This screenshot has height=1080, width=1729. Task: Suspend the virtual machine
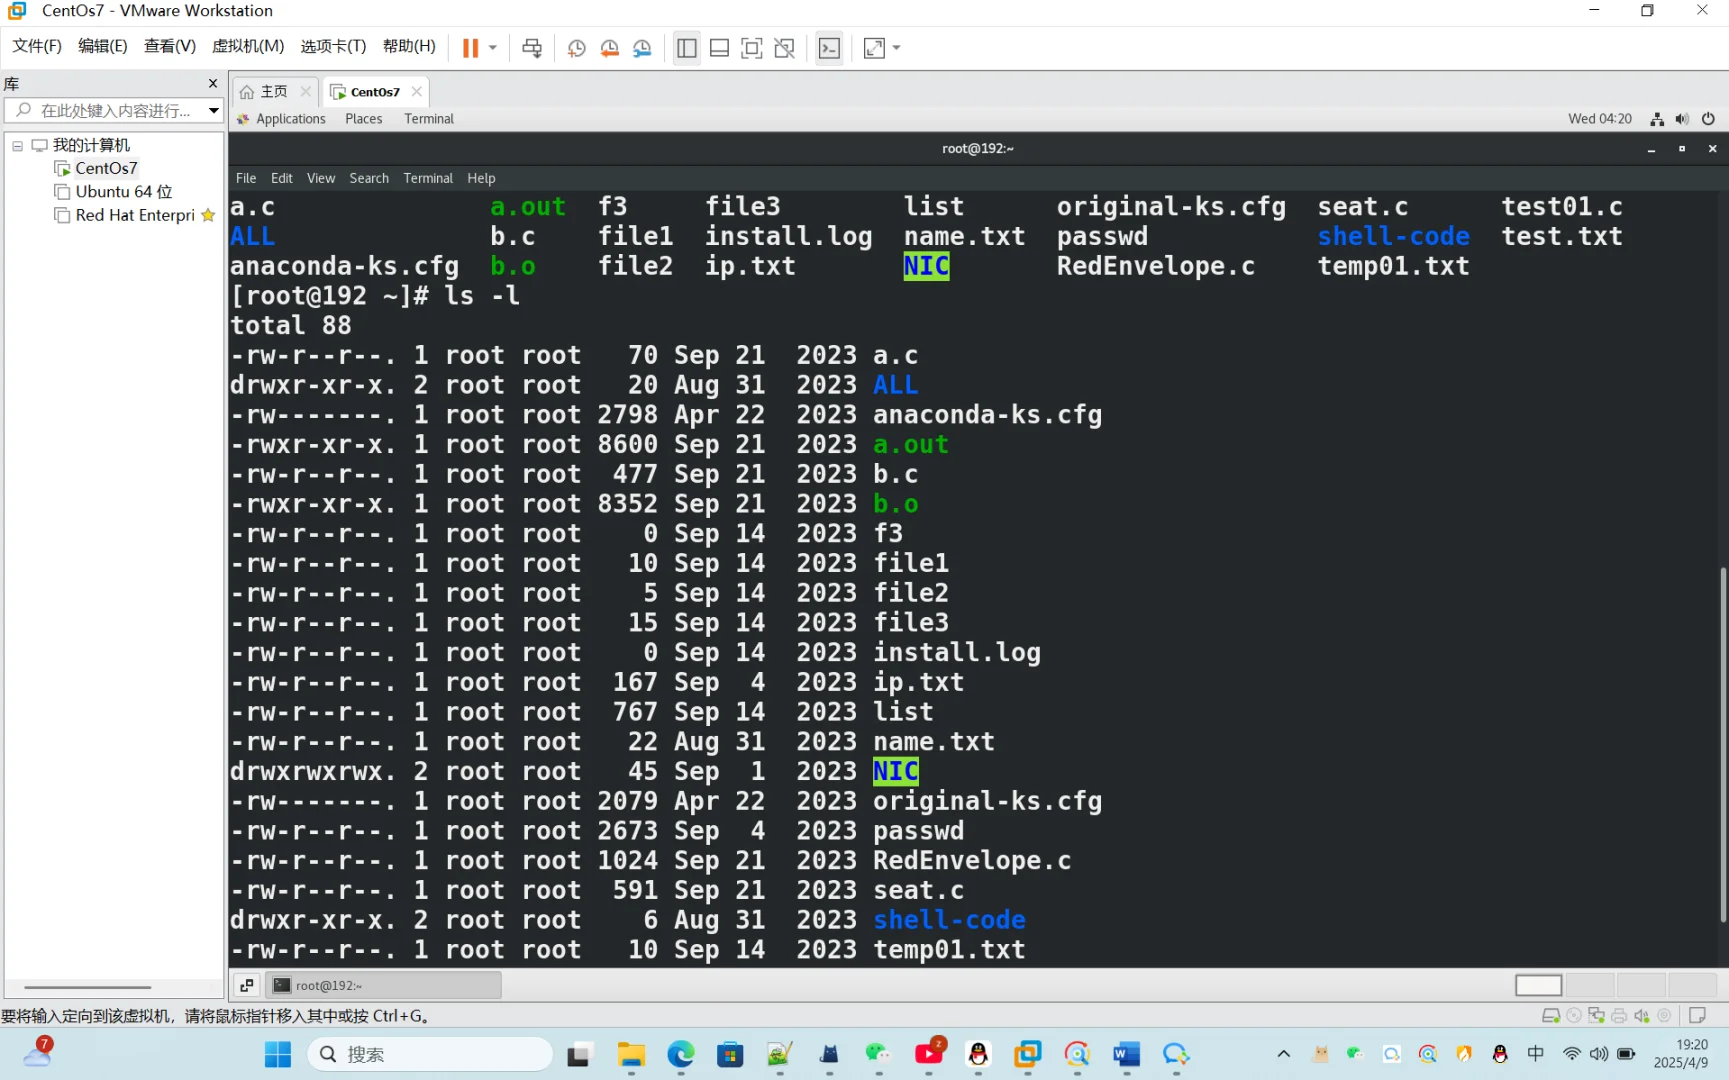click(x=471, y=47)
